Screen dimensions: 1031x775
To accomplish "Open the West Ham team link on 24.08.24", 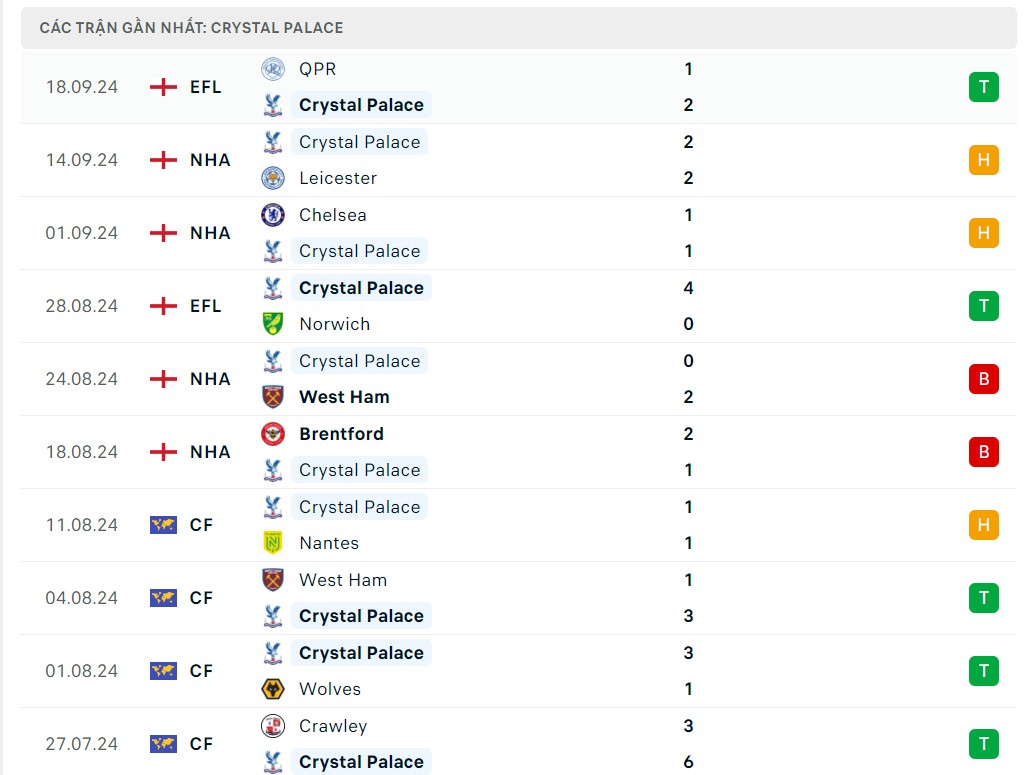I will pyautogui.click(x=344, y=397).
